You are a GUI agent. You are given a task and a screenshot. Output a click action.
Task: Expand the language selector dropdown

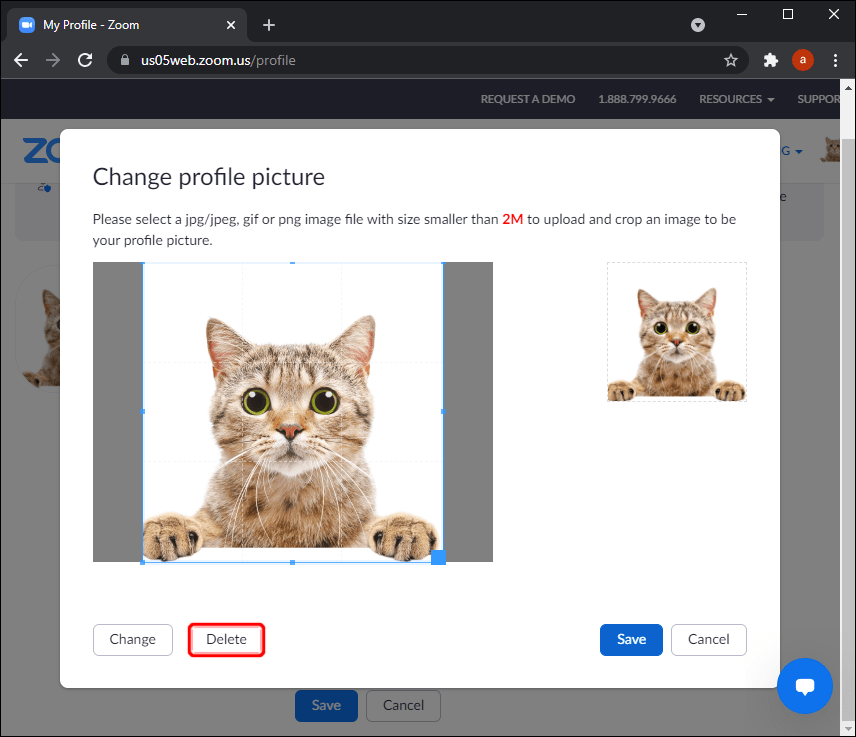[789, 150]
